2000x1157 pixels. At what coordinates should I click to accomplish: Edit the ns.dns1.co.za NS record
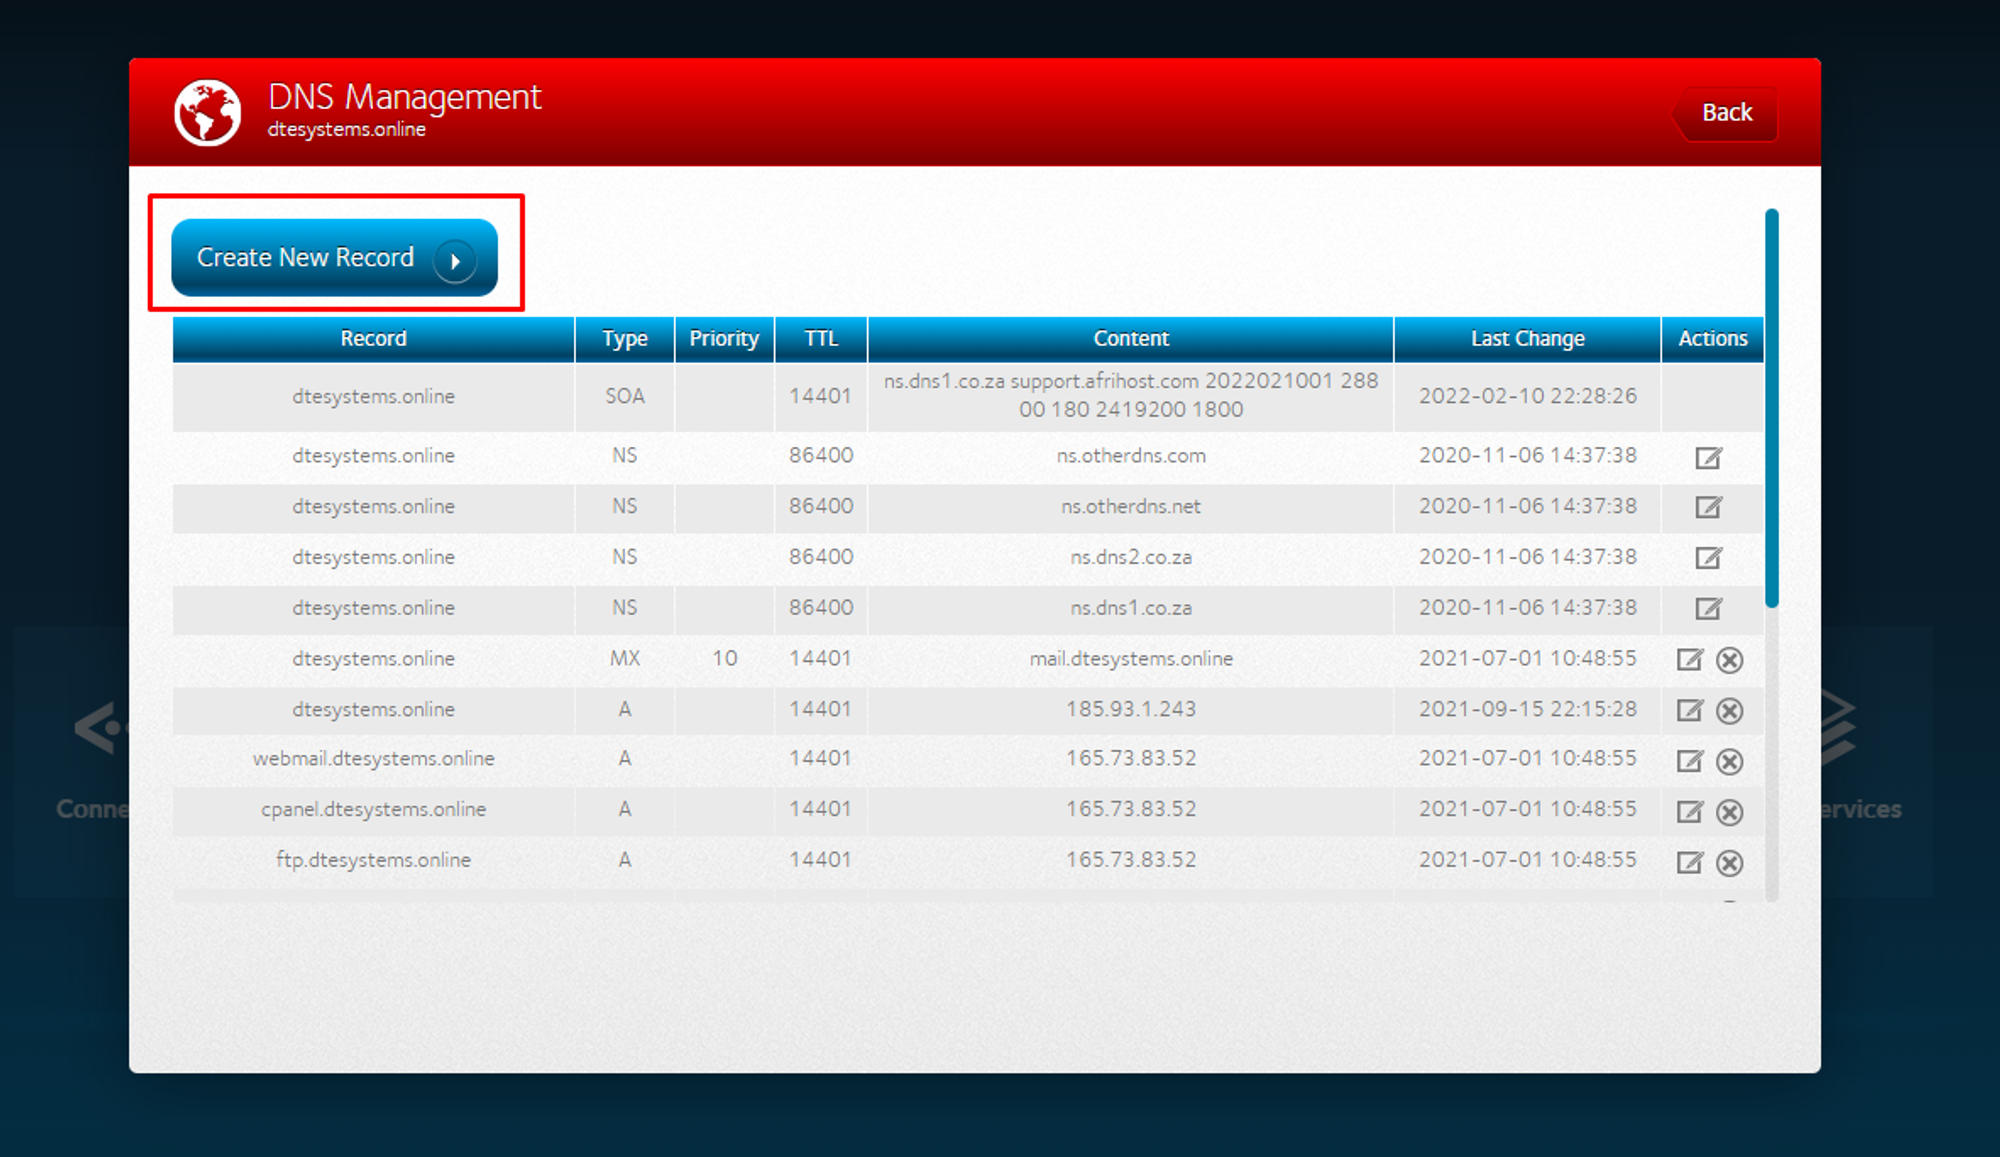point(1708,608)
